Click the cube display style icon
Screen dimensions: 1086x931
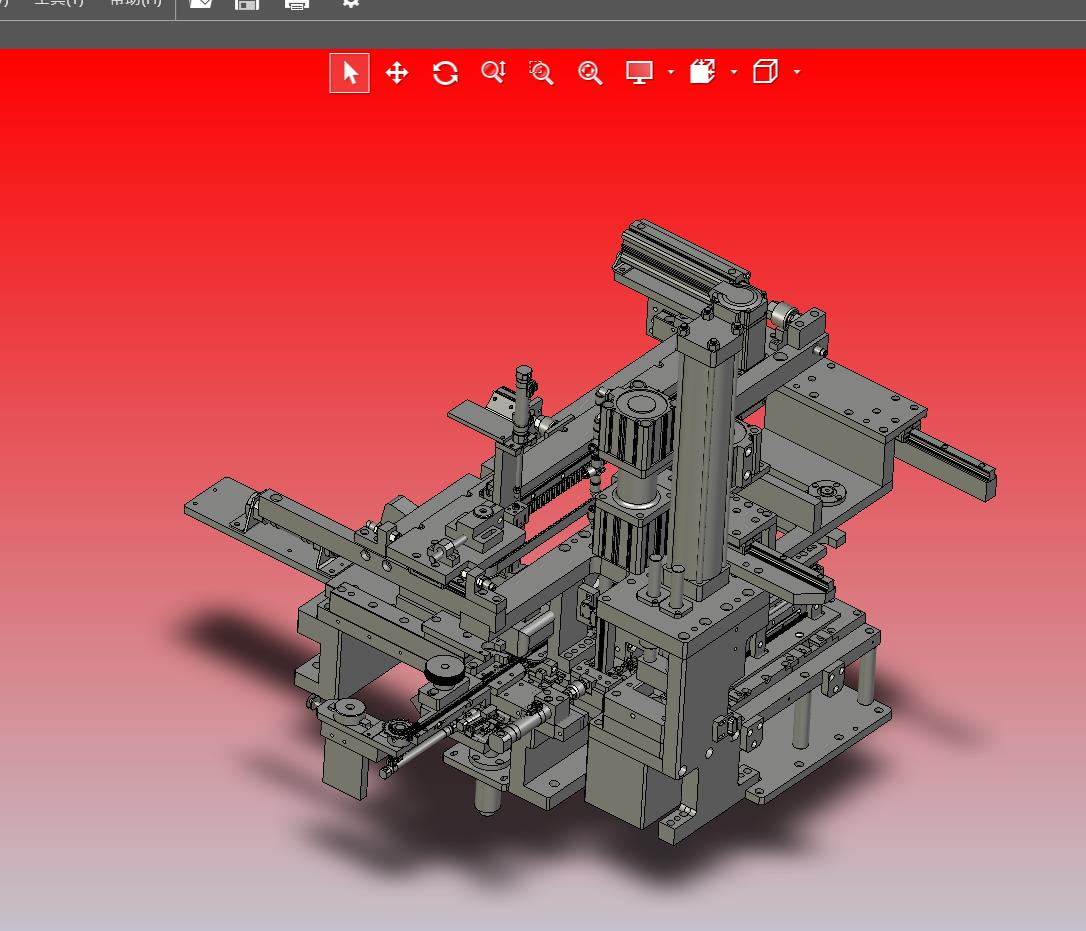765,71
